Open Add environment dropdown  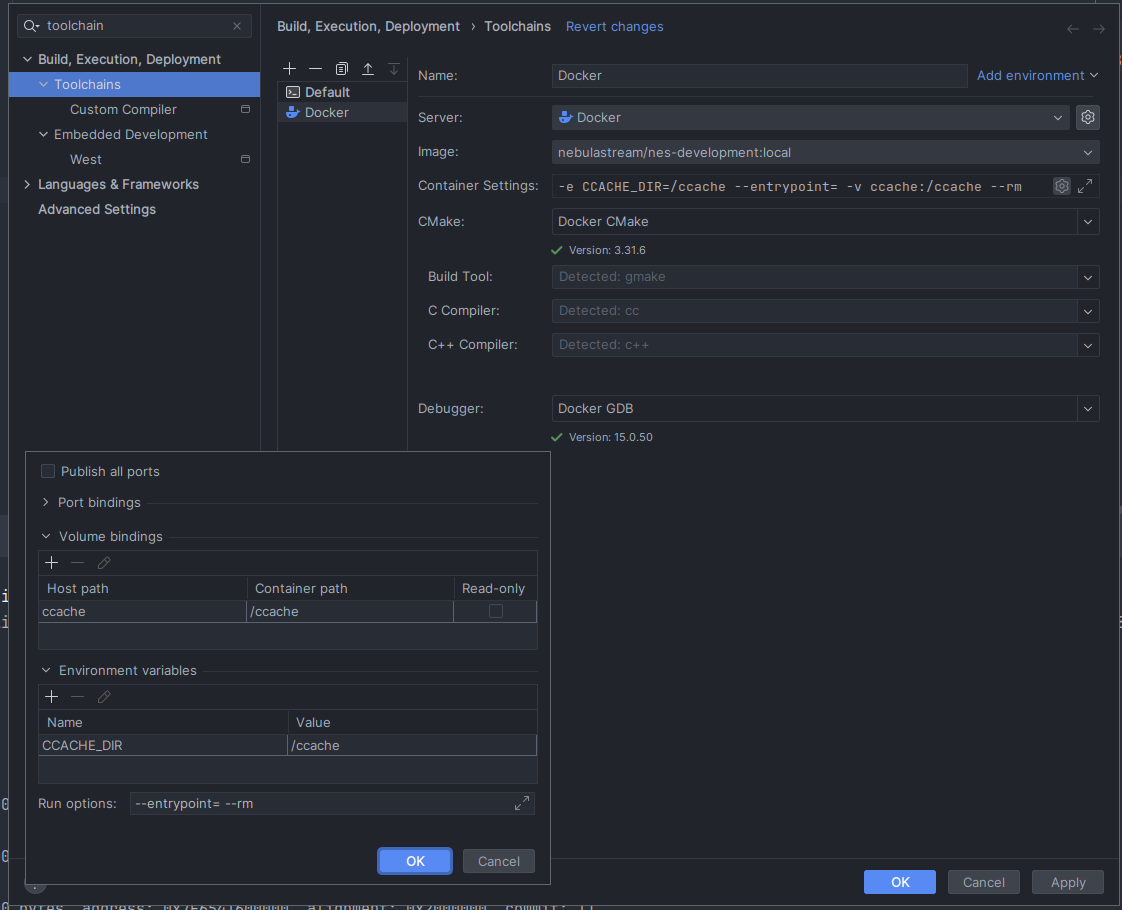coord(1037,75)
